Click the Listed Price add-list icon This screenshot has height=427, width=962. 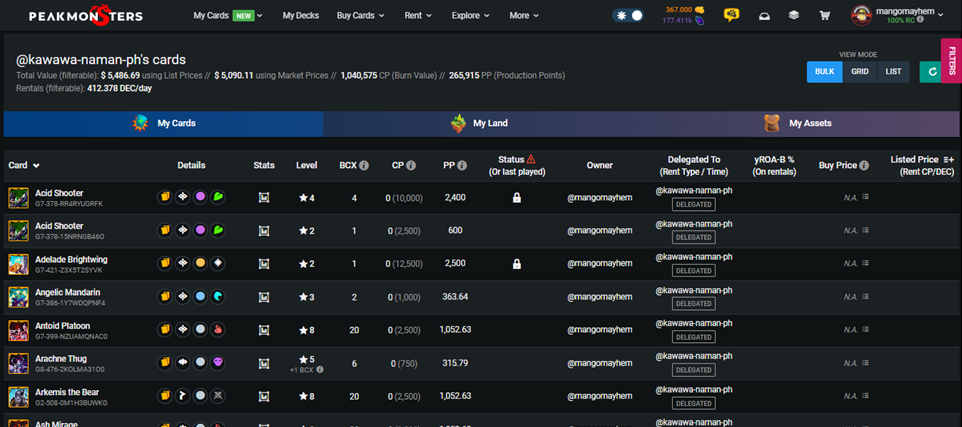(x=948, y=160)
